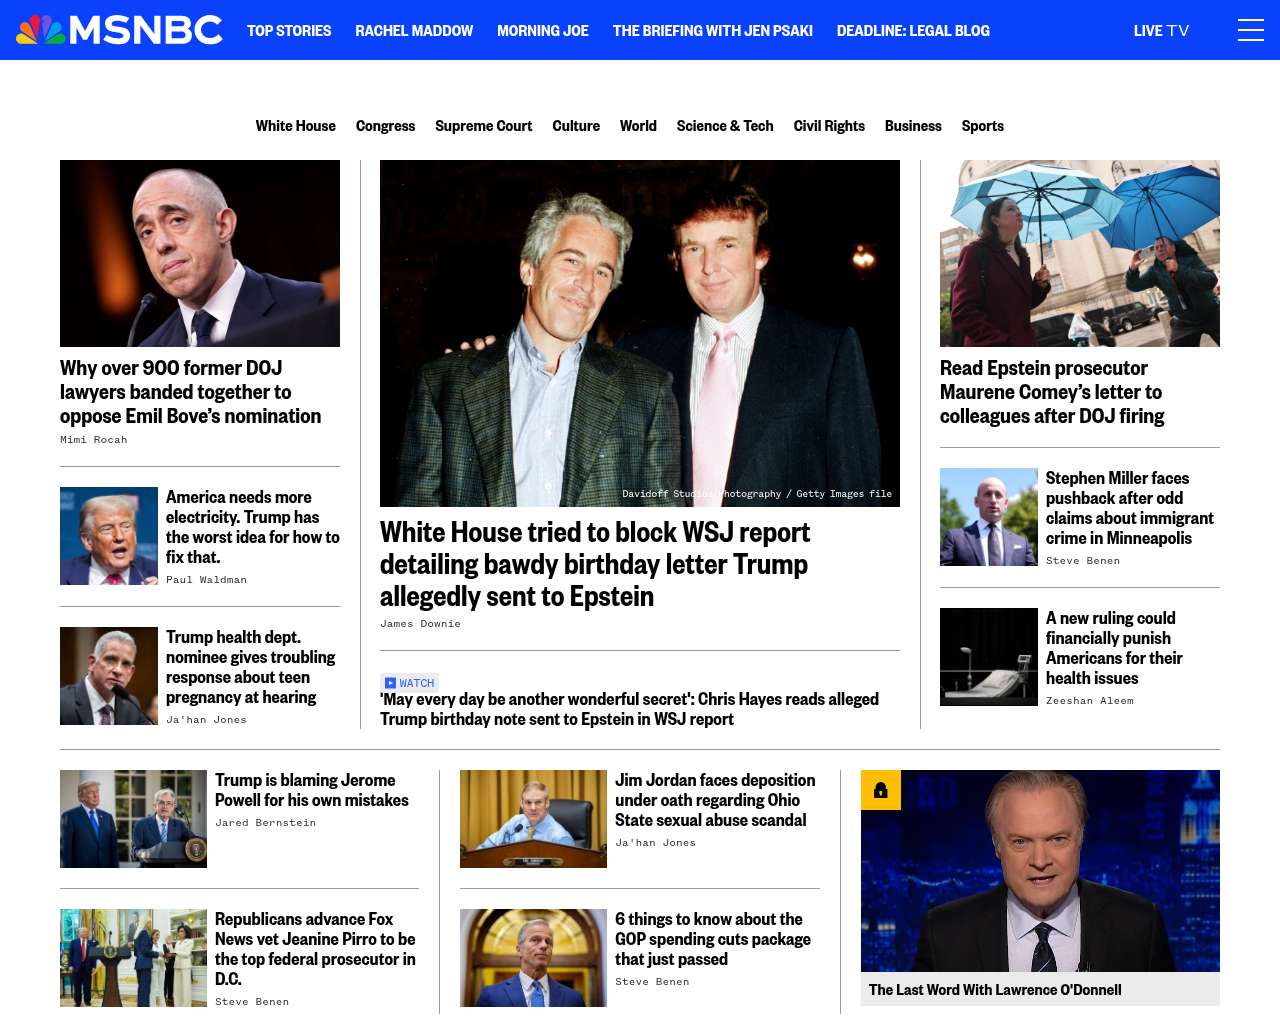1280x1024 pixels.
Task: Select Culture section tab
Action: pos(576,126)
